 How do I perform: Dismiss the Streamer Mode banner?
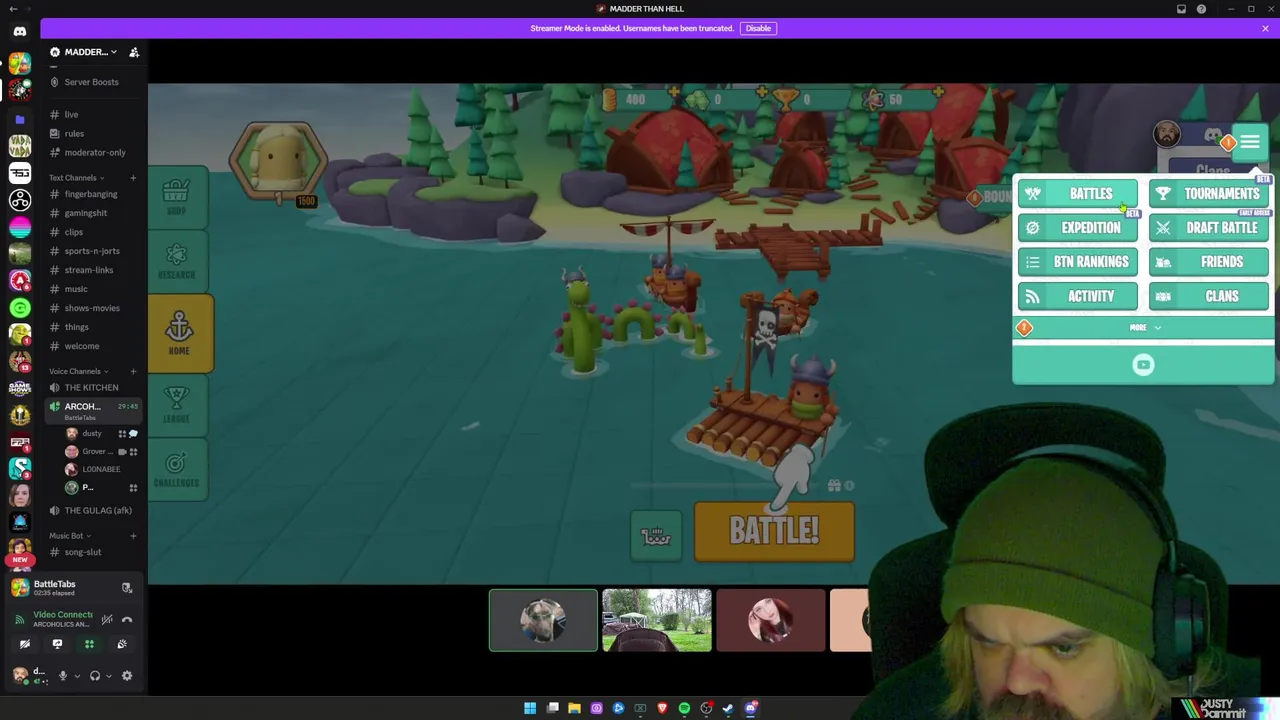(1265, 28)
